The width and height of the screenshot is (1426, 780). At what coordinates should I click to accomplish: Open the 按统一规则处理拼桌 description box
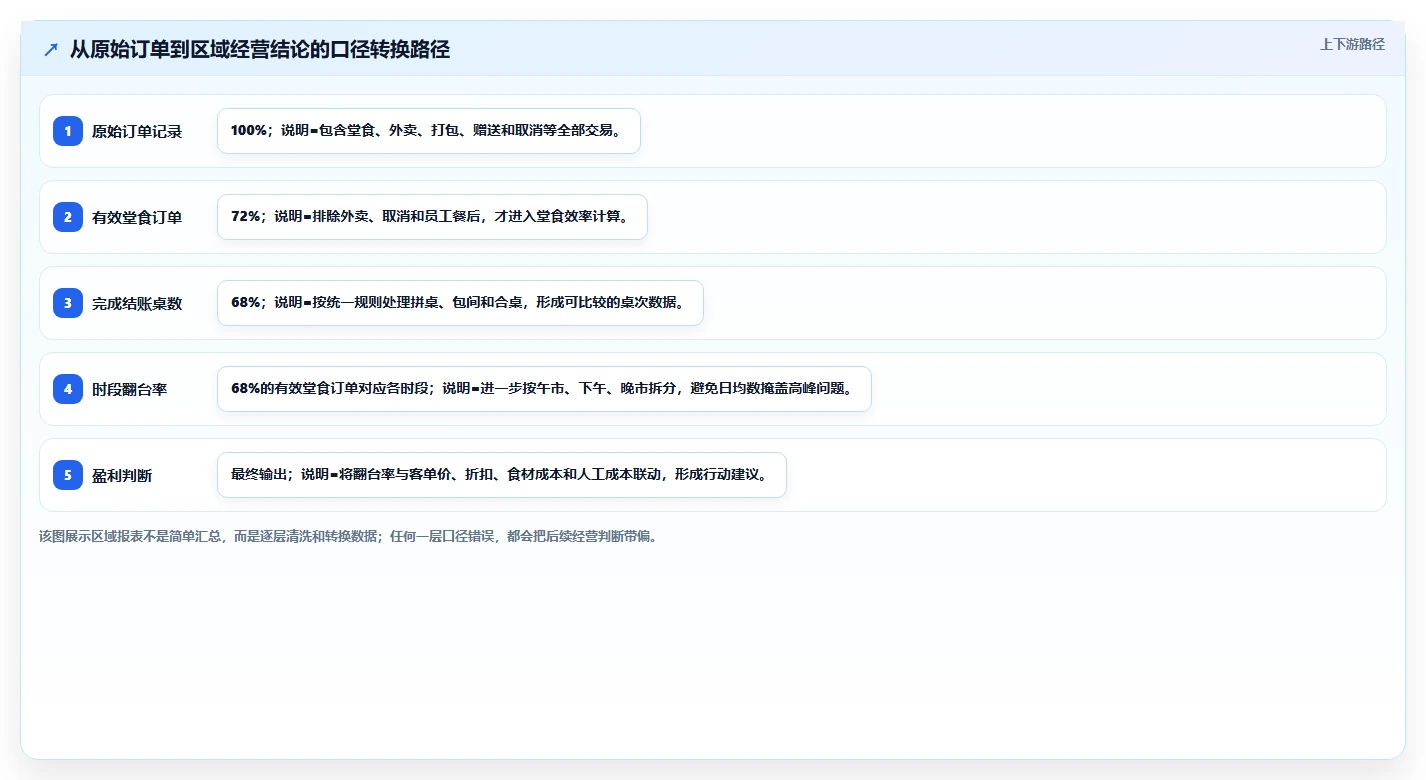click(x=460, y=303)
